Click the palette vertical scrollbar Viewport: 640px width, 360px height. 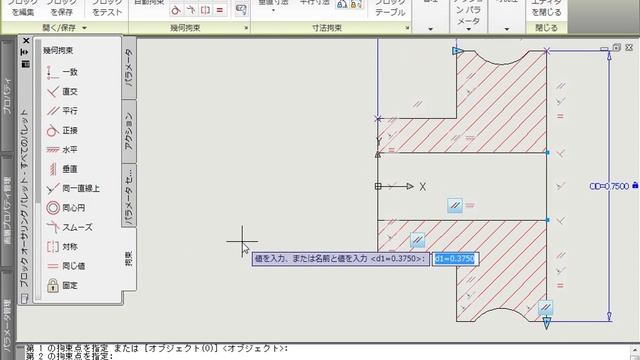[38, 170]
